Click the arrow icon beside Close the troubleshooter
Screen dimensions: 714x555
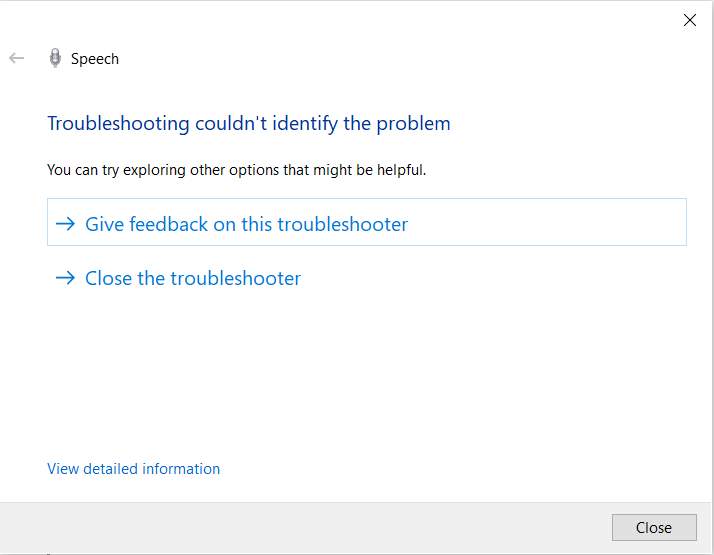point(65,278)
